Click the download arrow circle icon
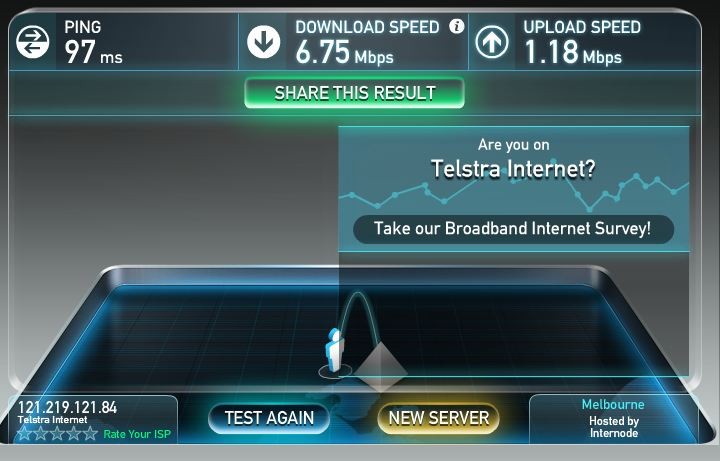Image resolution: width=720 pixels, height=461 pixels. [x=264, y=42]
